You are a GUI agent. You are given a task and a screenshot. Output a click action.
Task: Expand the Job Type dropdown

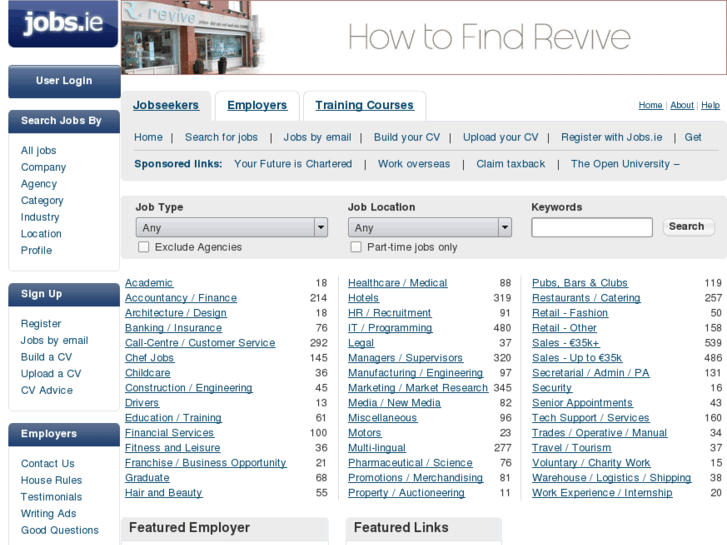pyautogui.click(x=232, y=227)
